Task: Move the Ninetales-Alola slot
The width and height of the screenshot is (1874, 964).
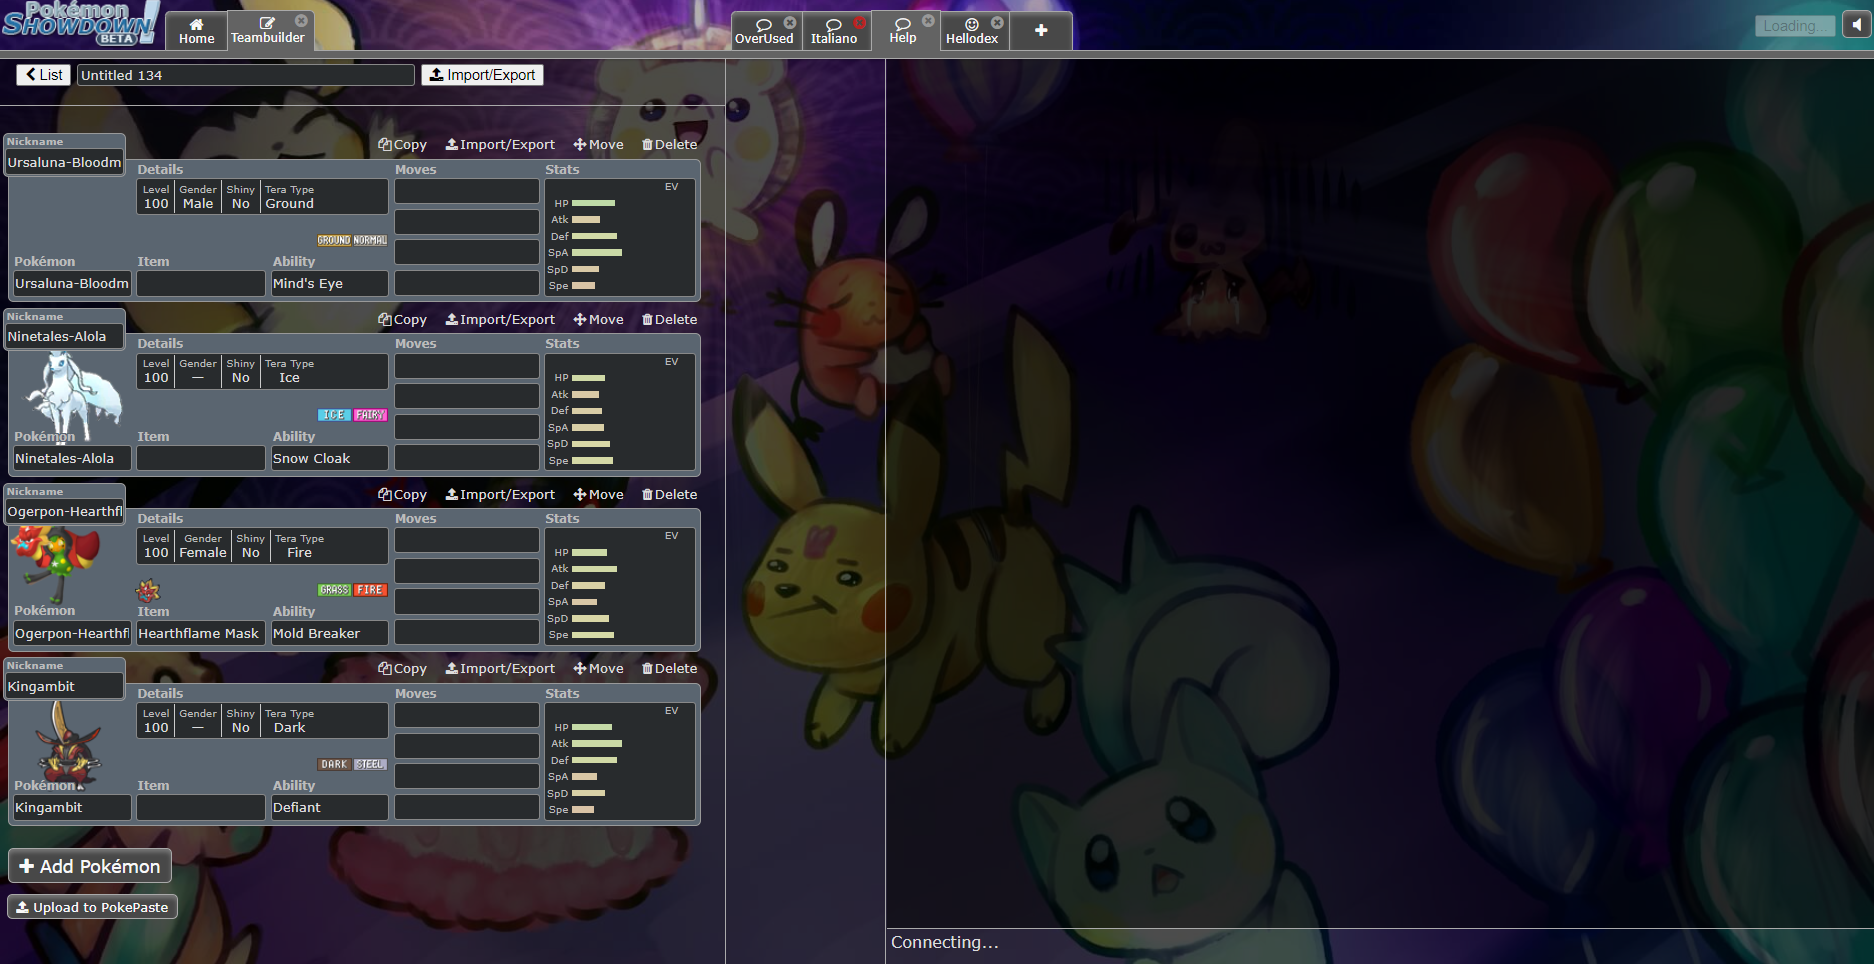Action: point(598,320)
